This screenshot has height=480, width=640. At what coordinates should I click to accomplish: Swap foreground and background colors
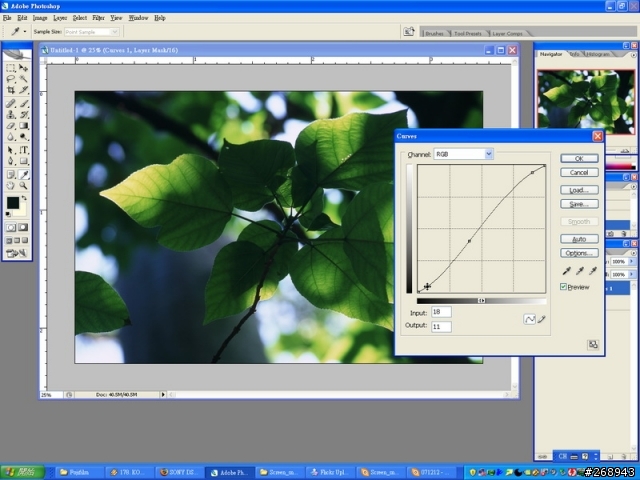coord(24,198)
